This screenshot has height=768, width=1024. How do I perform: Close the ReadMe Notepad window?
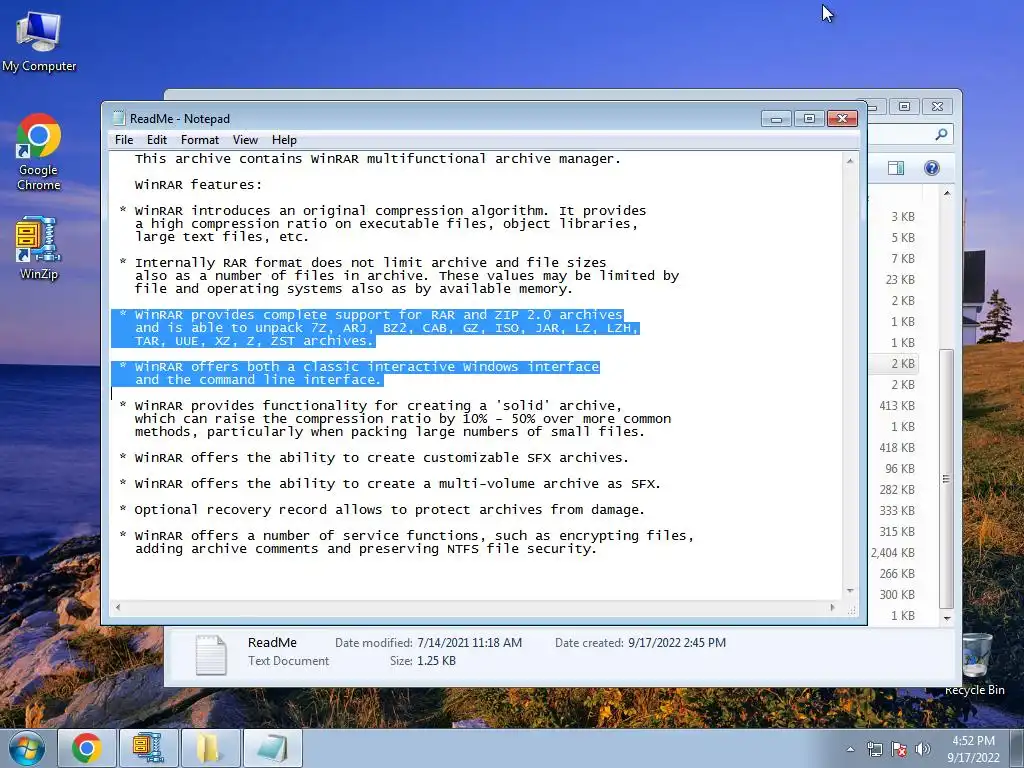coord(842,119)
